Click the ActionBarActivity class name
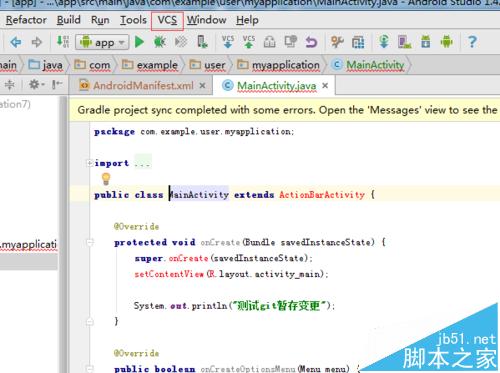The width and height of the screenshot is (500, 373). 322,195
